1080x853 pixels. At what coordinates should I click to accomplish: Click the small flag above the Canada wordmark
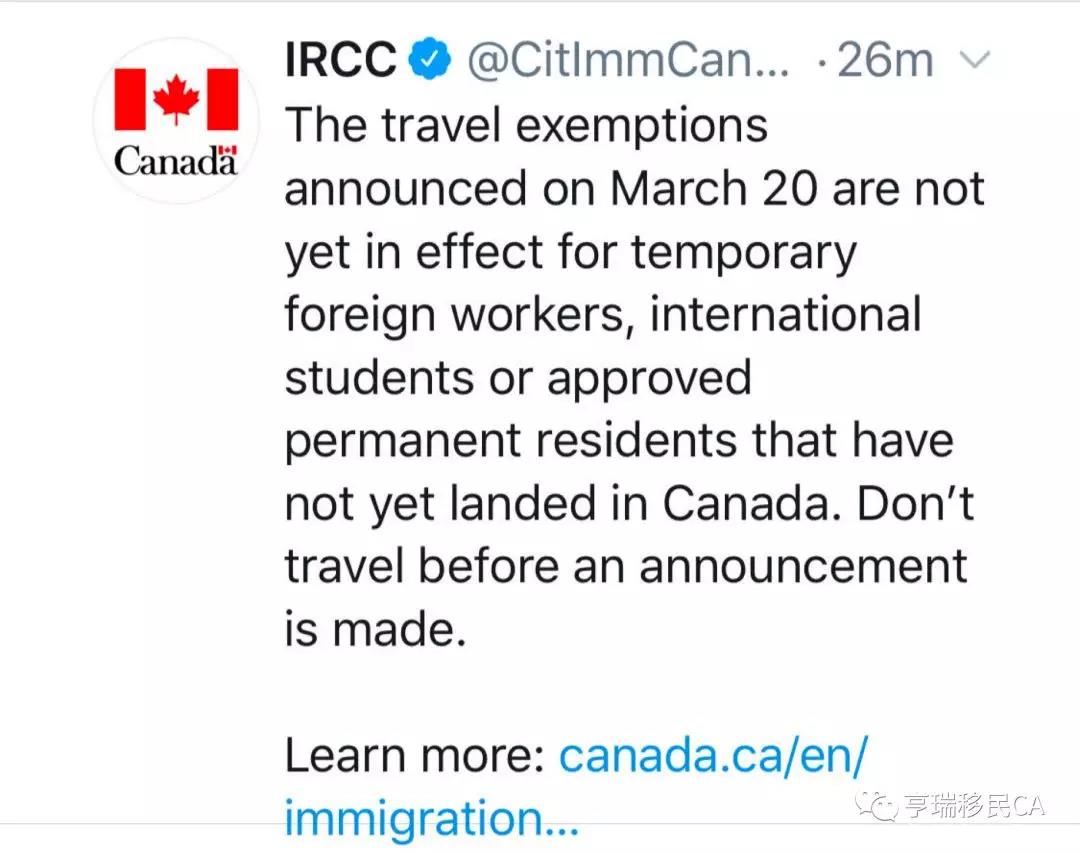[x=227, y=150]
